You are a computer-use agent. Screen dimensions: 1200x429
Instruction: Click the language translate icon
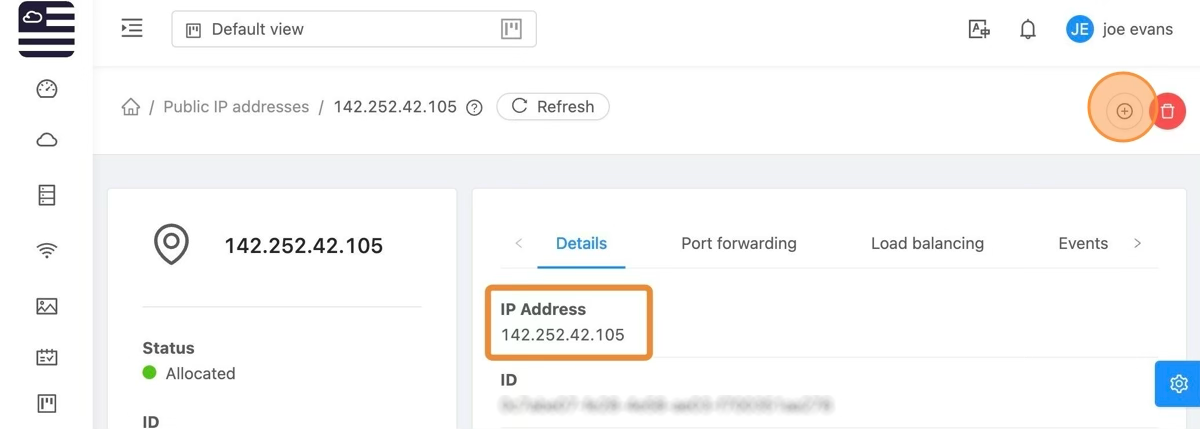coord(979,30)
